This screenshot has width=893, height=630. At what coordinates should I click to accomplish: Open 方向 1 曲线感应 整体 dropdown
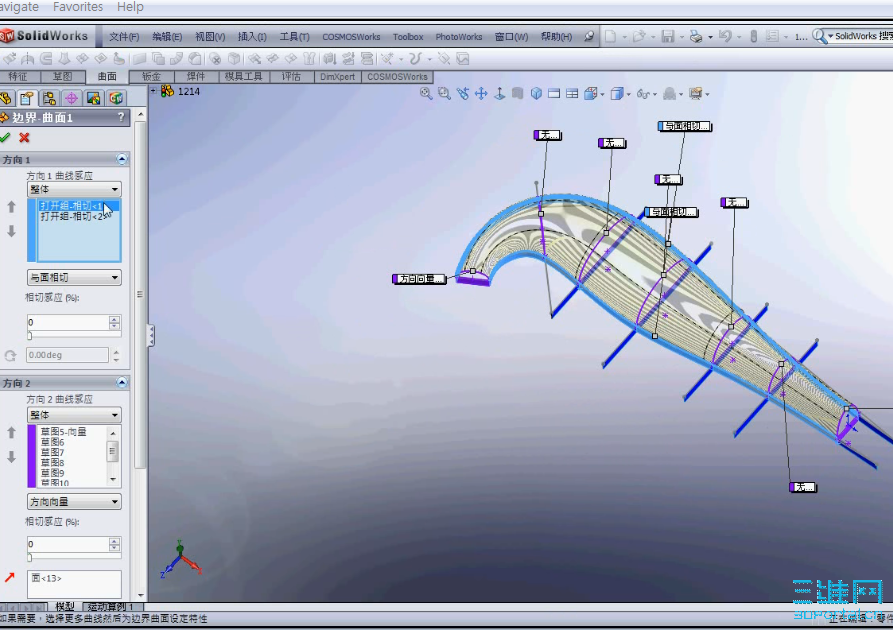pyautogui.click(x=75, y=189)
